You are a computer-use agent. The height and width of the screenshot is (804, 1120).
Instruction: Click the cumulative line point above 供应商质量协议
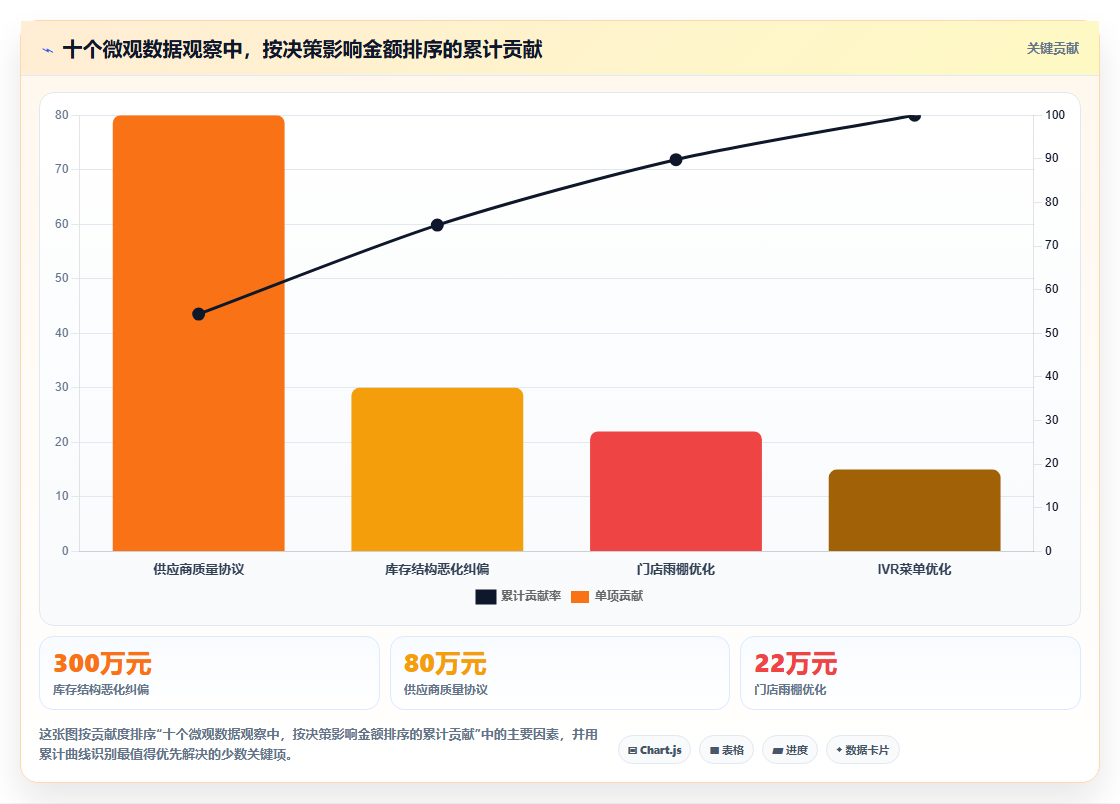click(199, 314)
